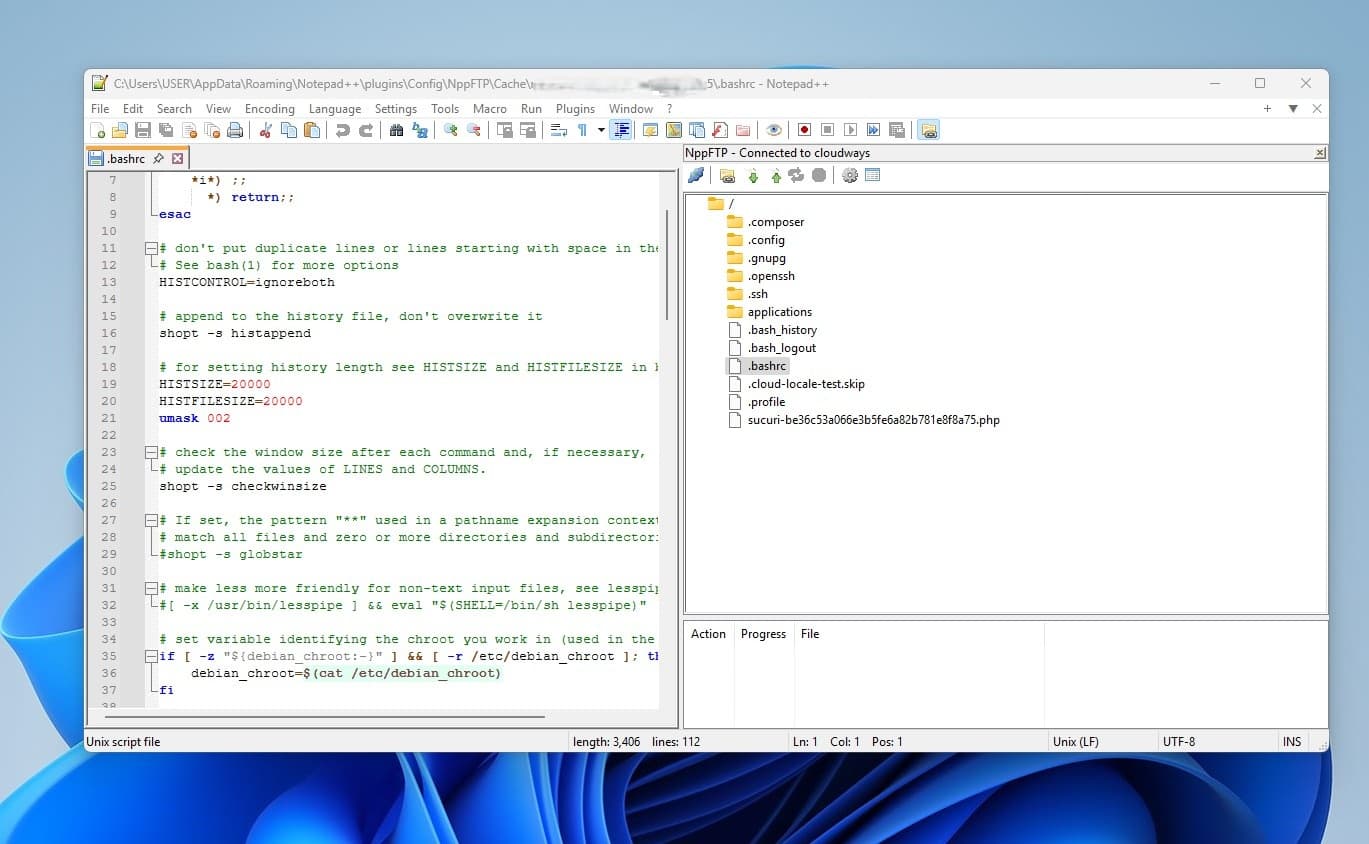Click the Progress column header in the transfer queue
The image size is (1369, 844).
pos(763,634)
